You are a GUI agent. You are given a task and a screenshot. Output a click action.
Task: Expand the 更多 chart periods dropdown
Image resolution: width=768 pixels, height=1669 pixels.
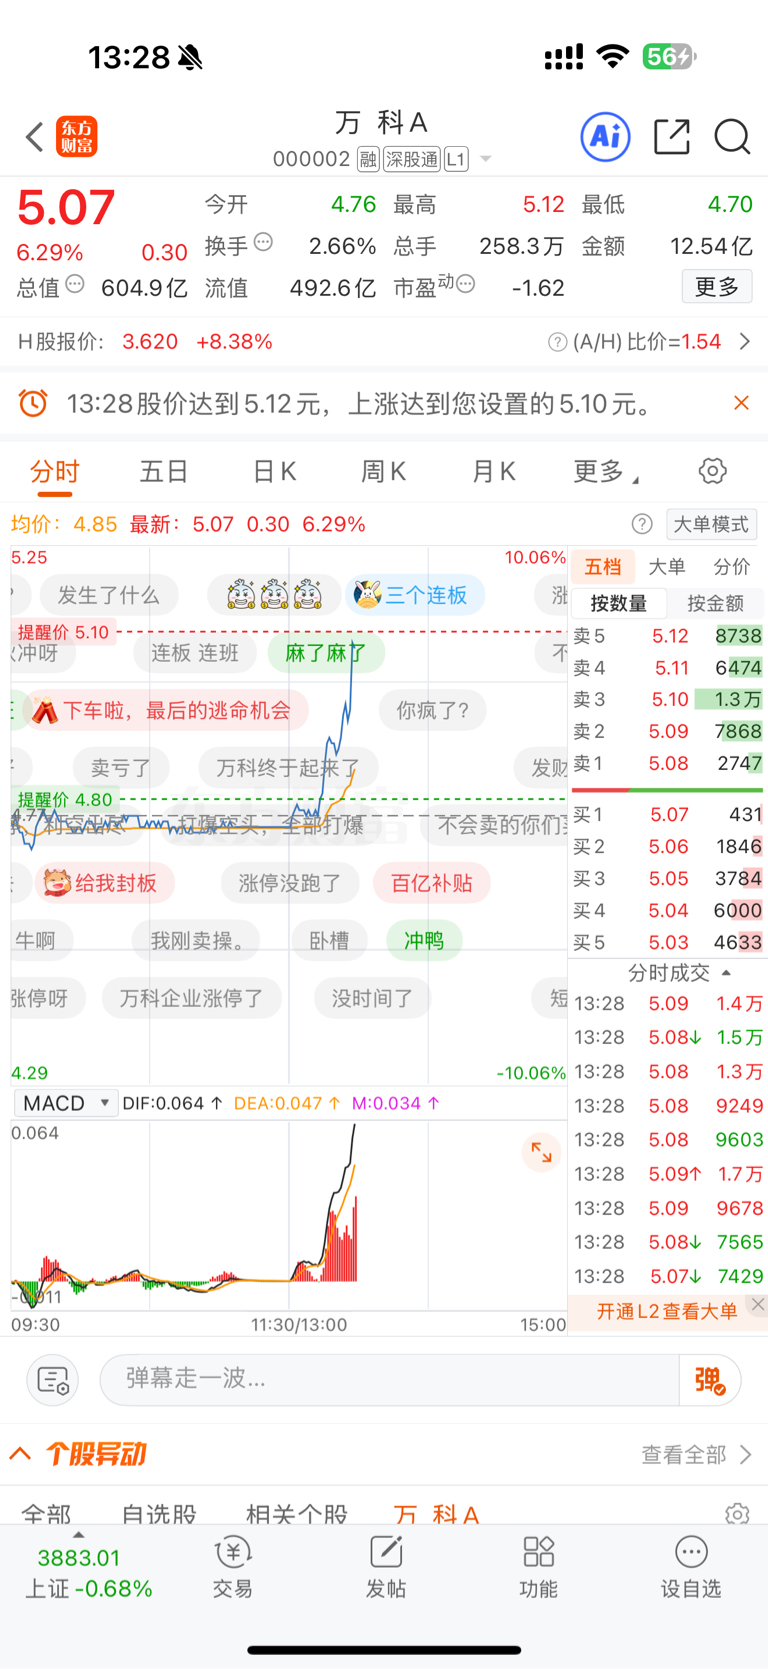[606, 471]
